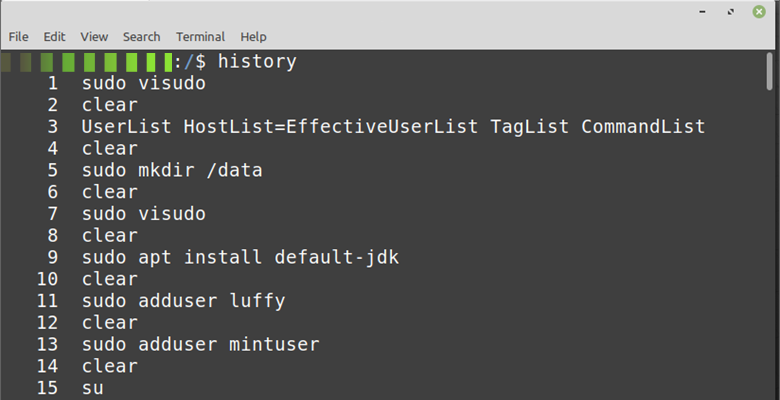Click the green blurred prompt username

[87, 62]
